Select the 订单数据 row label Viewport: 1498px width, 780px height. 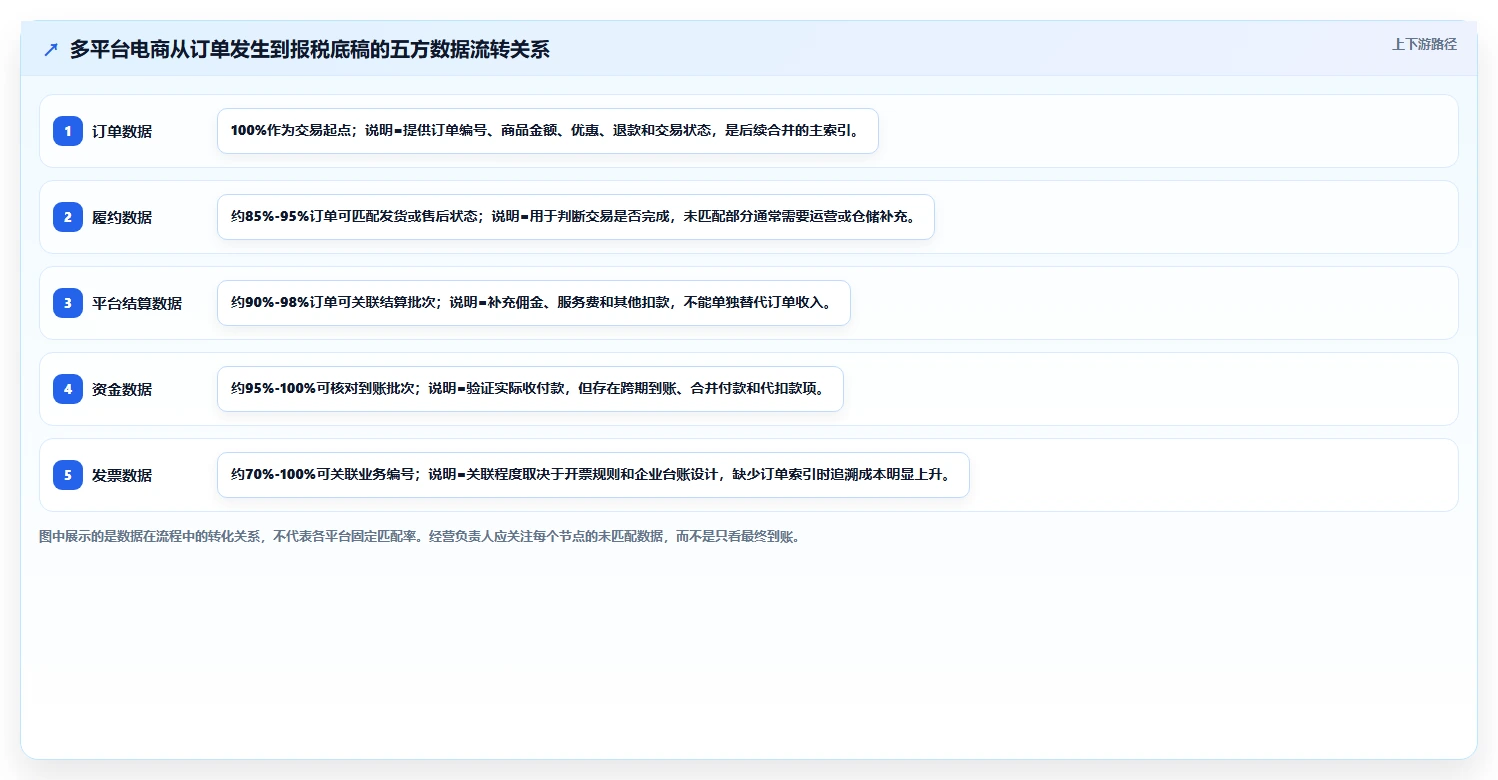pyautogui.click(x=122, y=131)
